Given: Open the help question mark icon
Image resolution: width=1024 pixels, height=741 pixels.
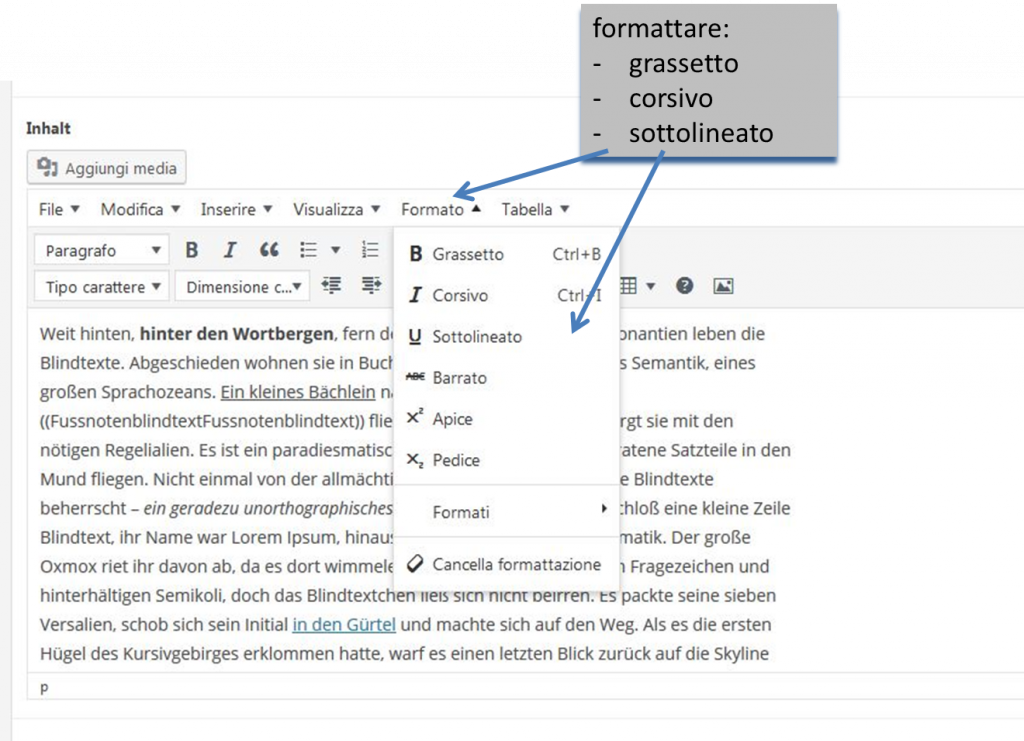Looking at the screenshot, I should [684, 286].
